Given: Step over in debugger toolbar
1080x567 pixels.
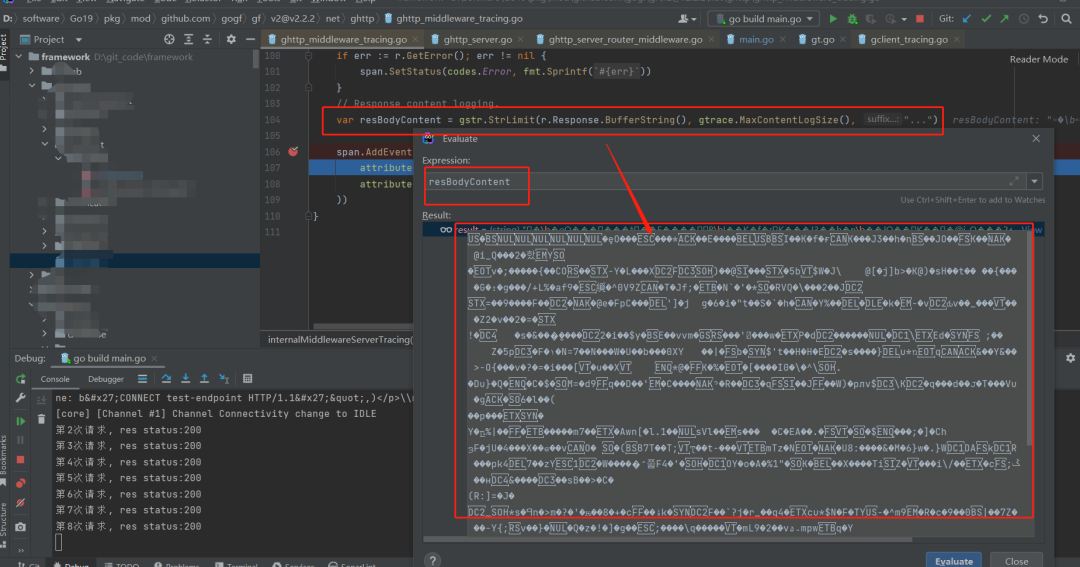Looking at the screenshot, I should click(x=166, y=378).
